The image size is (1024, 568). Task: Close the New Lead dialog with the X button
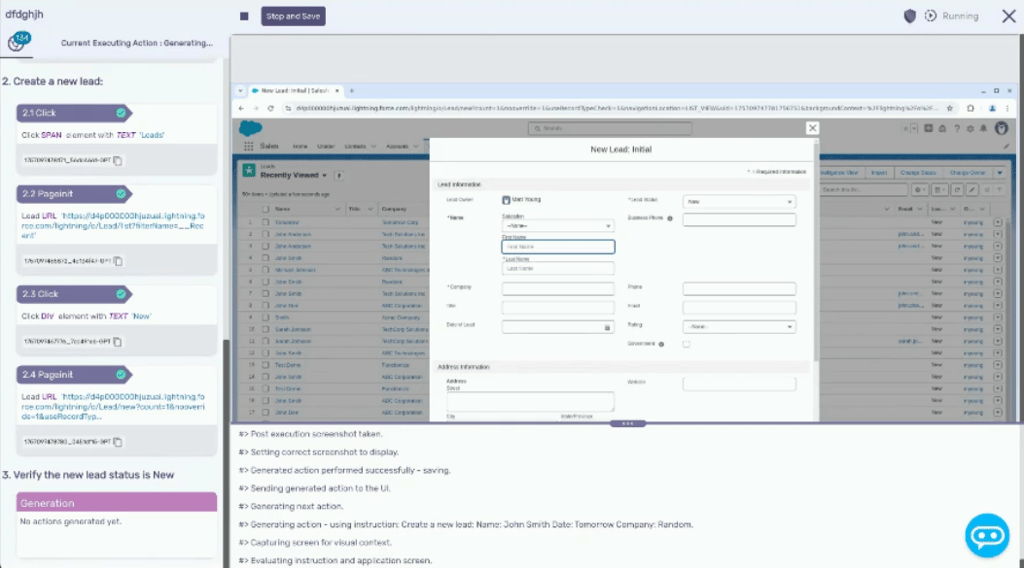(x=812, y=128)
